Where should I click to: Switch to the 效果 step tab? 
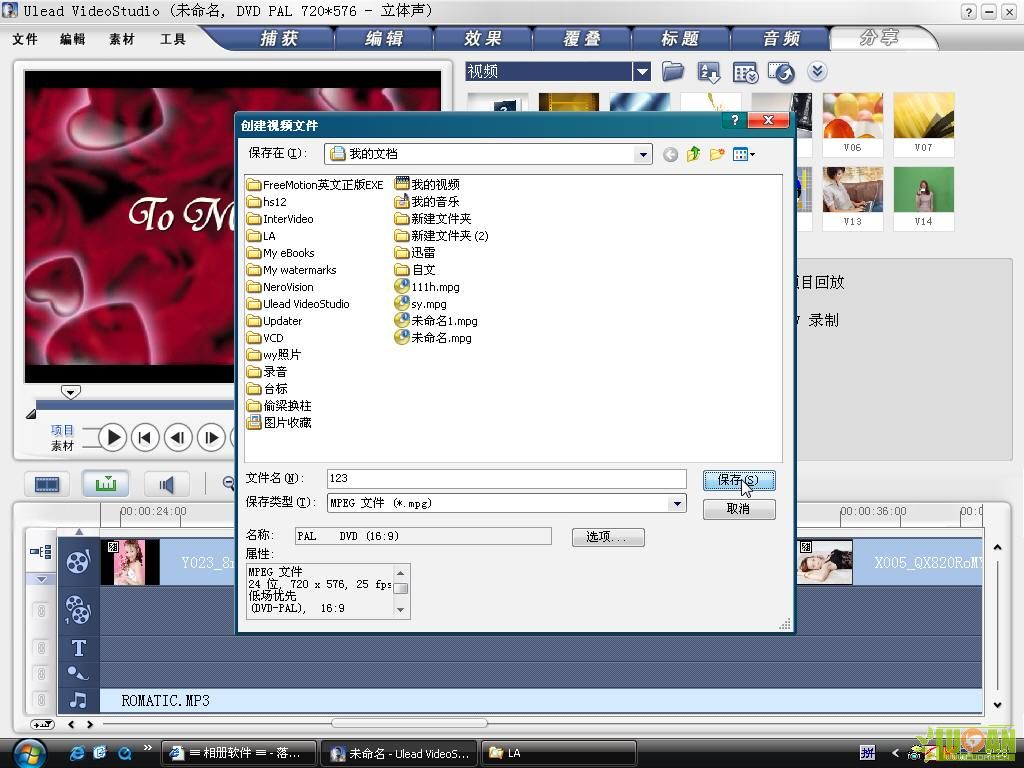coord(483,39)
